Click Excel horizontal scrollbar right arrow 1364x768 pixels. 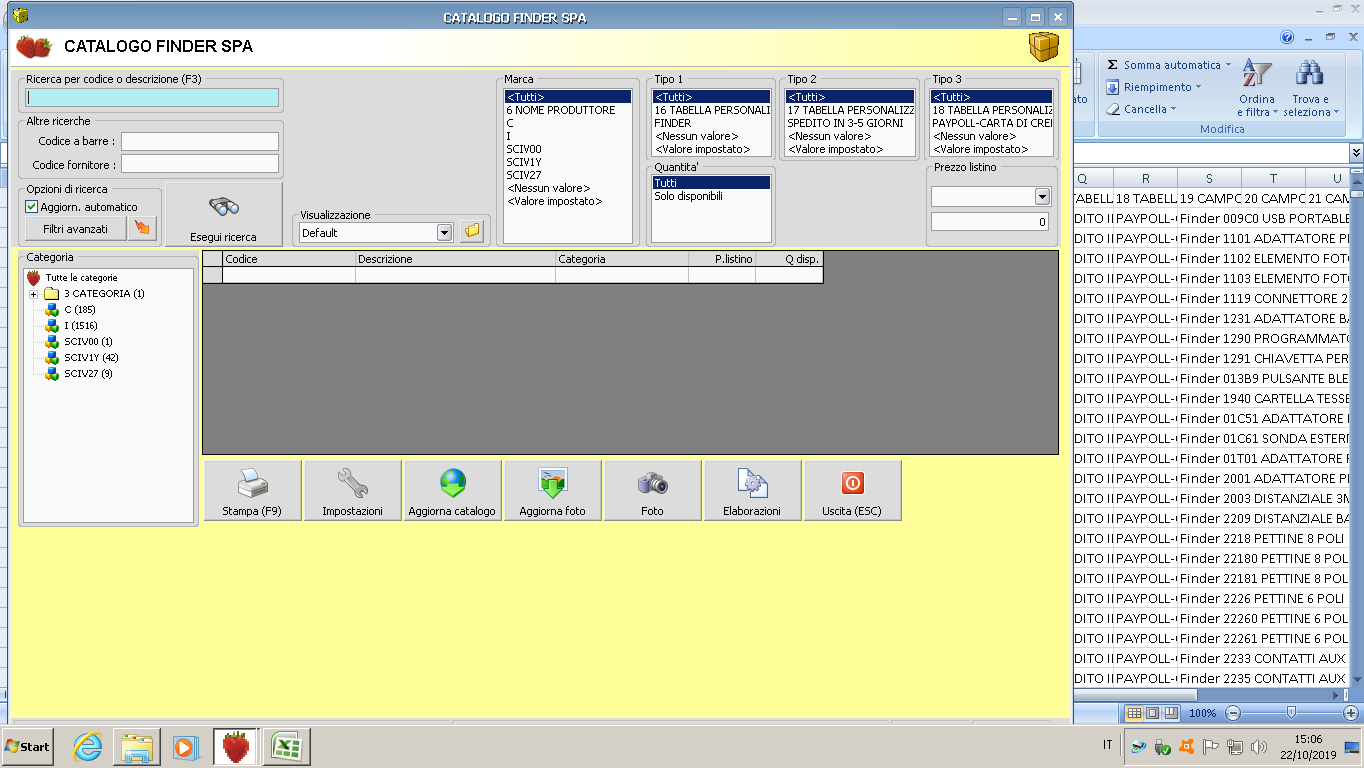point(1337,695)
